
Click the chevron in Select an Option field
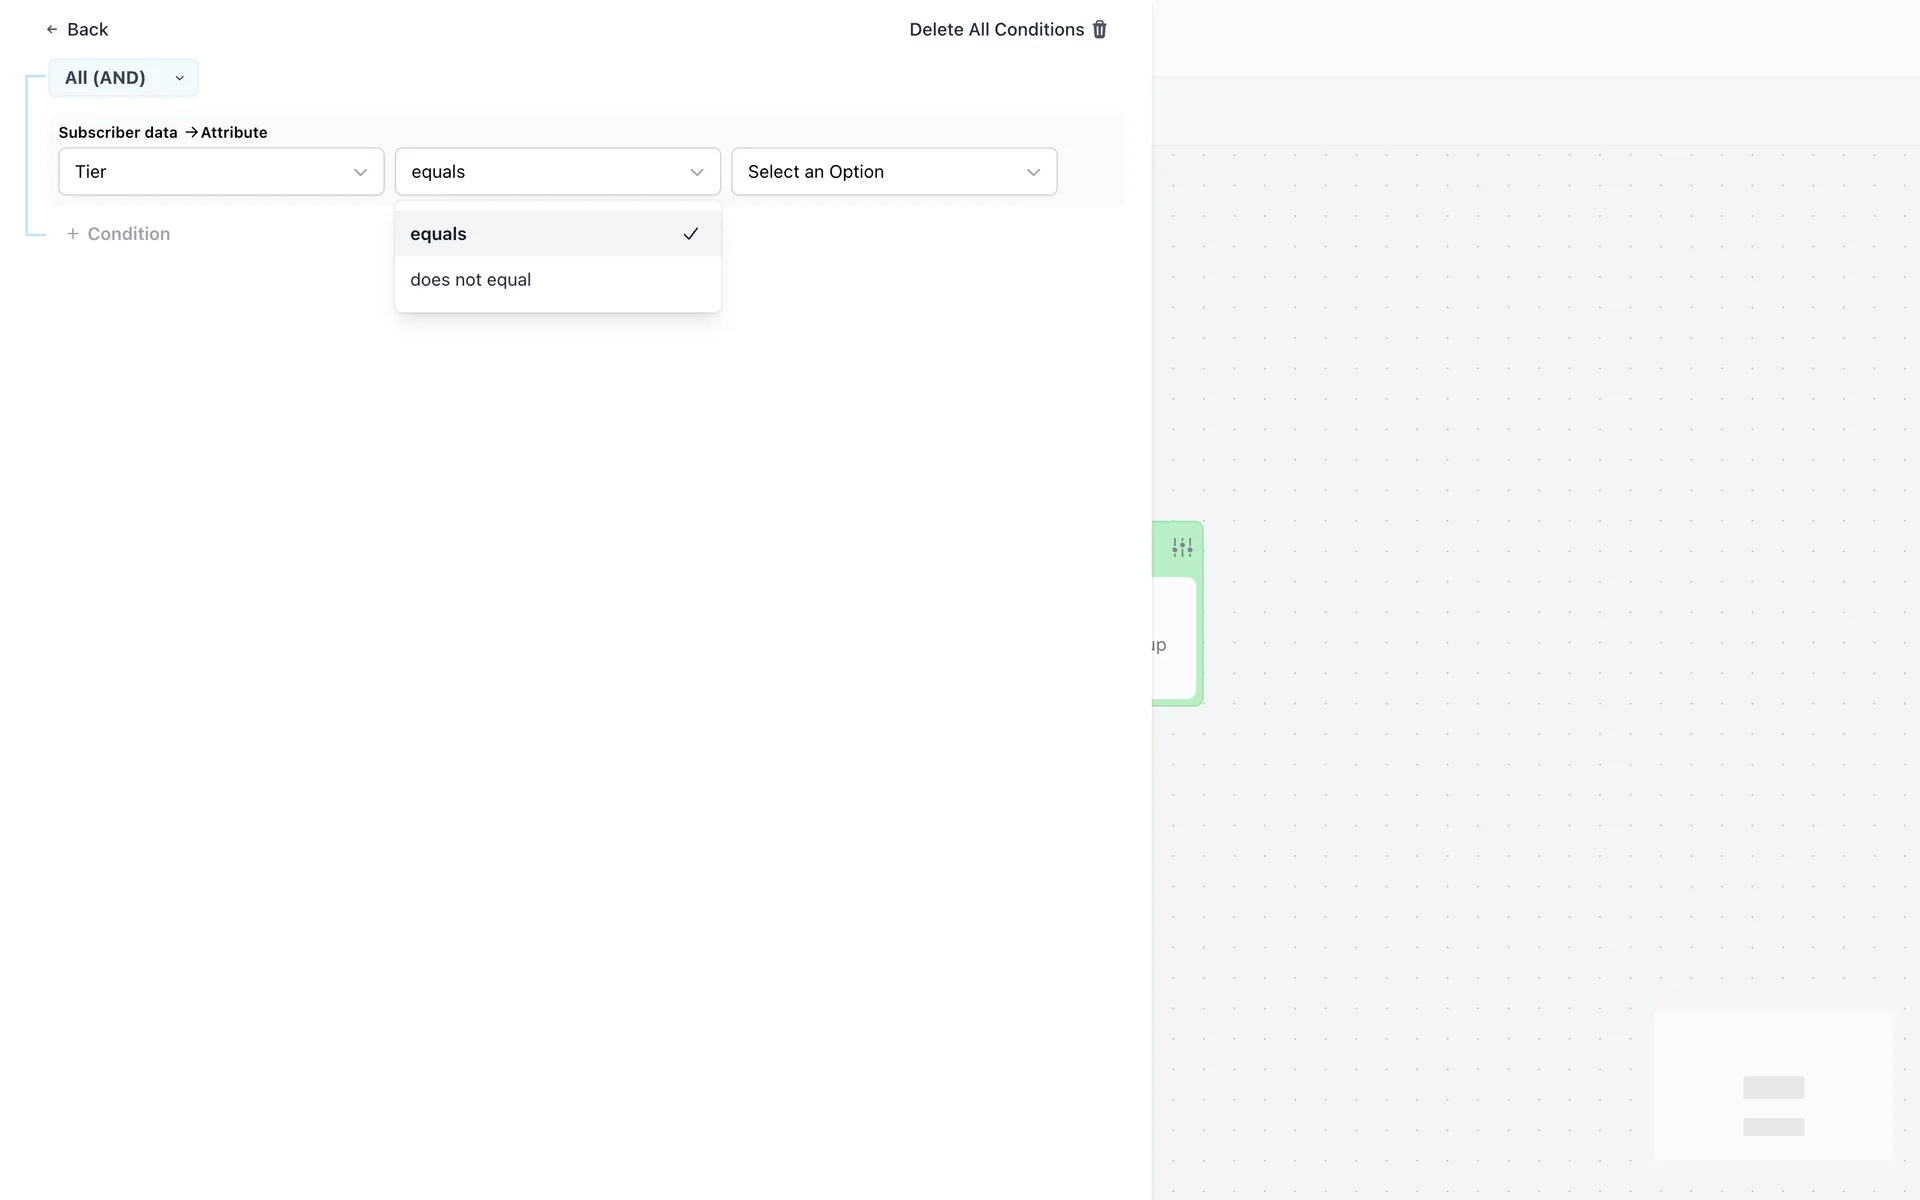pyautogui.click(x=1033, y=172)
